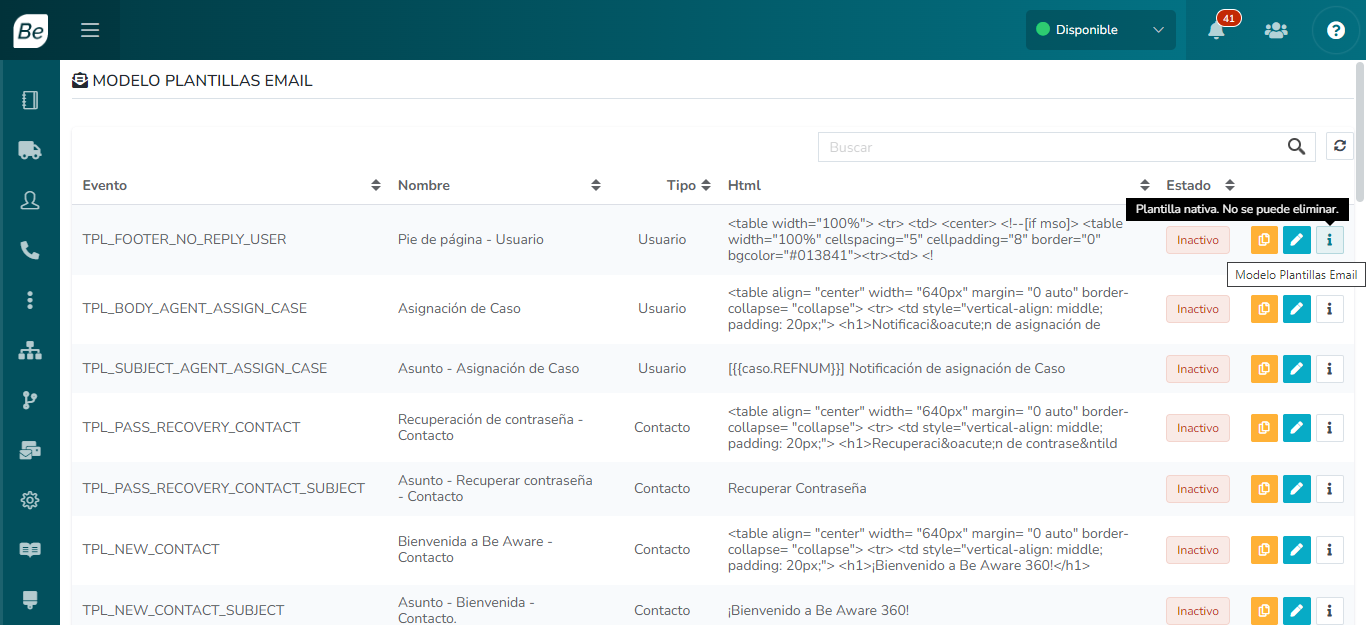
Task: Open the settings gear in sidebar
Action: (30, 500)
